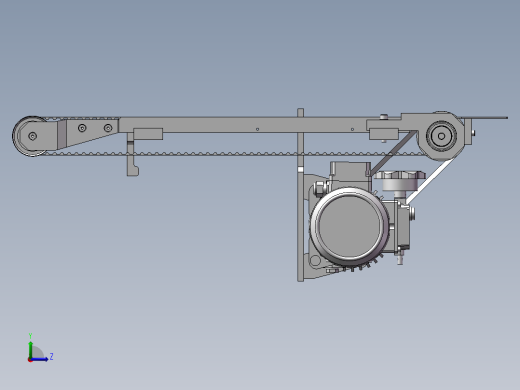The image size is (520, 390).
Task: Click the blue Z axis of the triad
Action: [39, 359]
